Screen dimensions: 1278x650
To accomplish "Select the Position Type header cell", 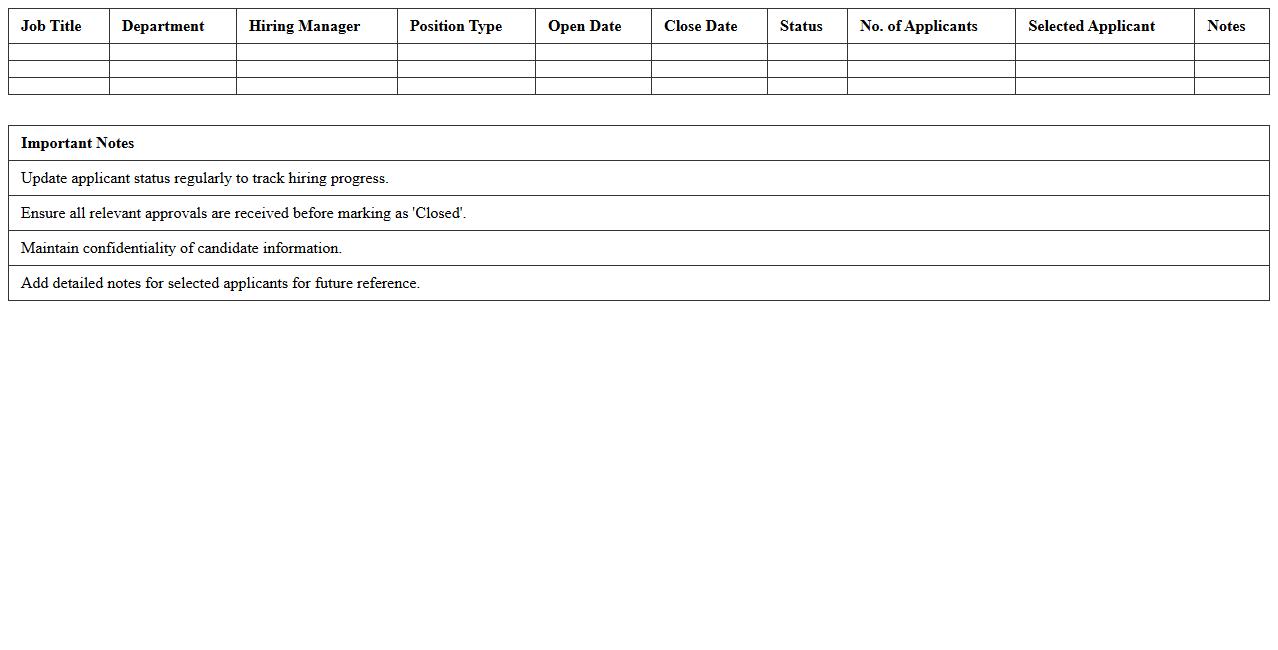I will [x=456, y=26].
